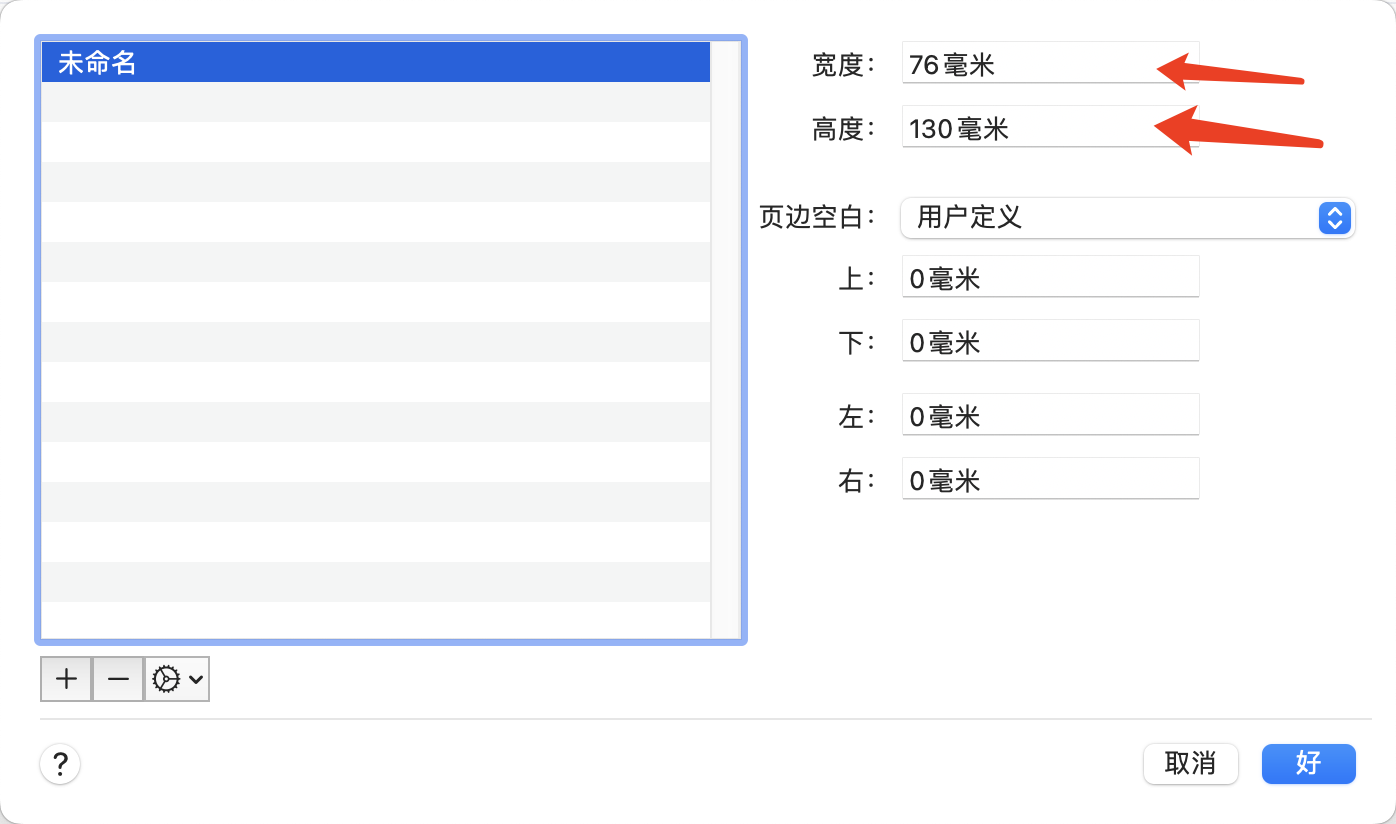
Task: Click the 下 margin input field
Action: [x=1050, y=343]
